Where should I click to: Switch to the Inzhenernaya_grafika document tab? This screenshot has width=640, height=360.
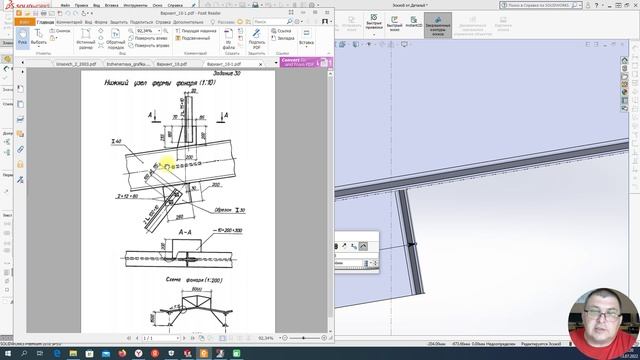point(129,64)
